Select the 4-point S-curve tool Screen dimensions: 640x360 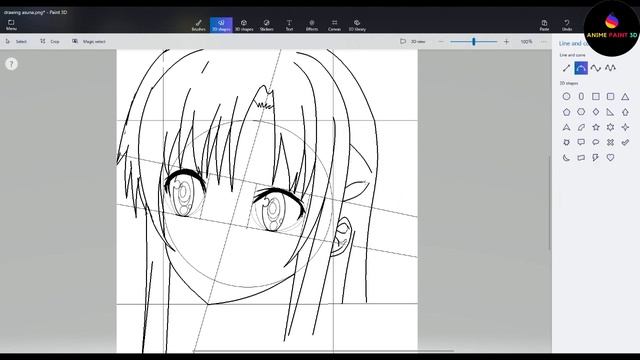point(596,68)
